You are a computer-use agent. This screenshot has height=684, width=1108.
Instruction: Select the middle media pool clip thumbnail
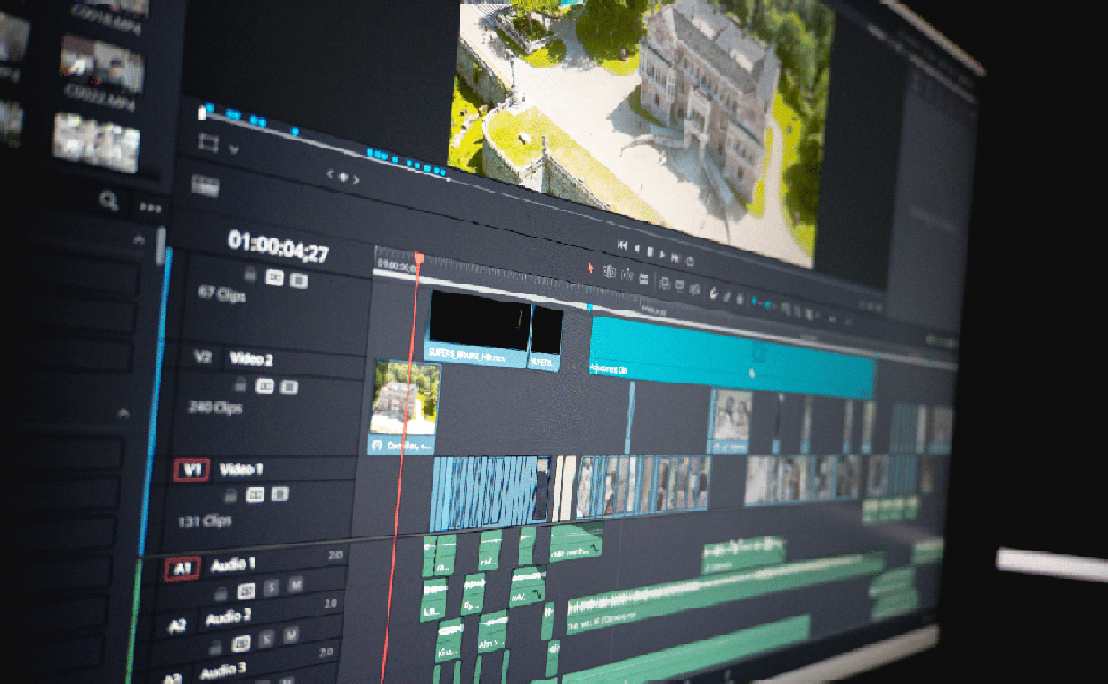tap(102, 64)
